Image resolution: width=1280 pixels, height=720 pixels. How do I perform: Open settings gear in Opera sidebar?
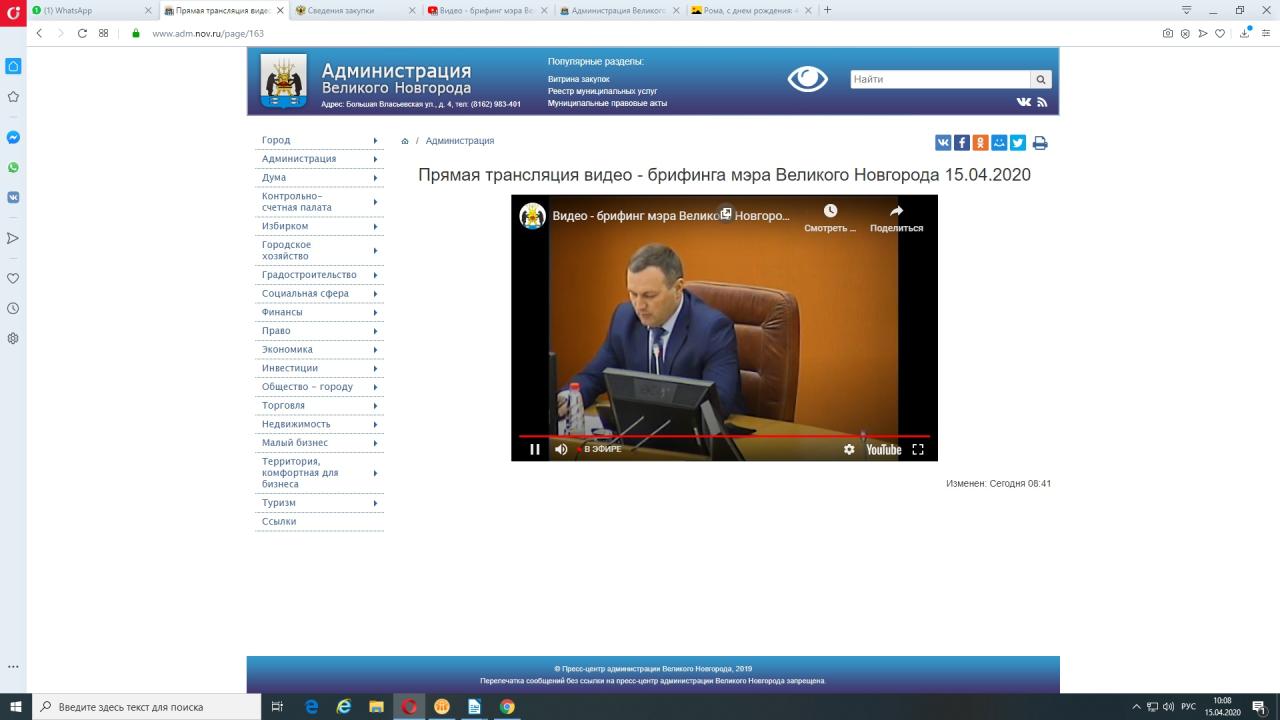pos(13,338)
